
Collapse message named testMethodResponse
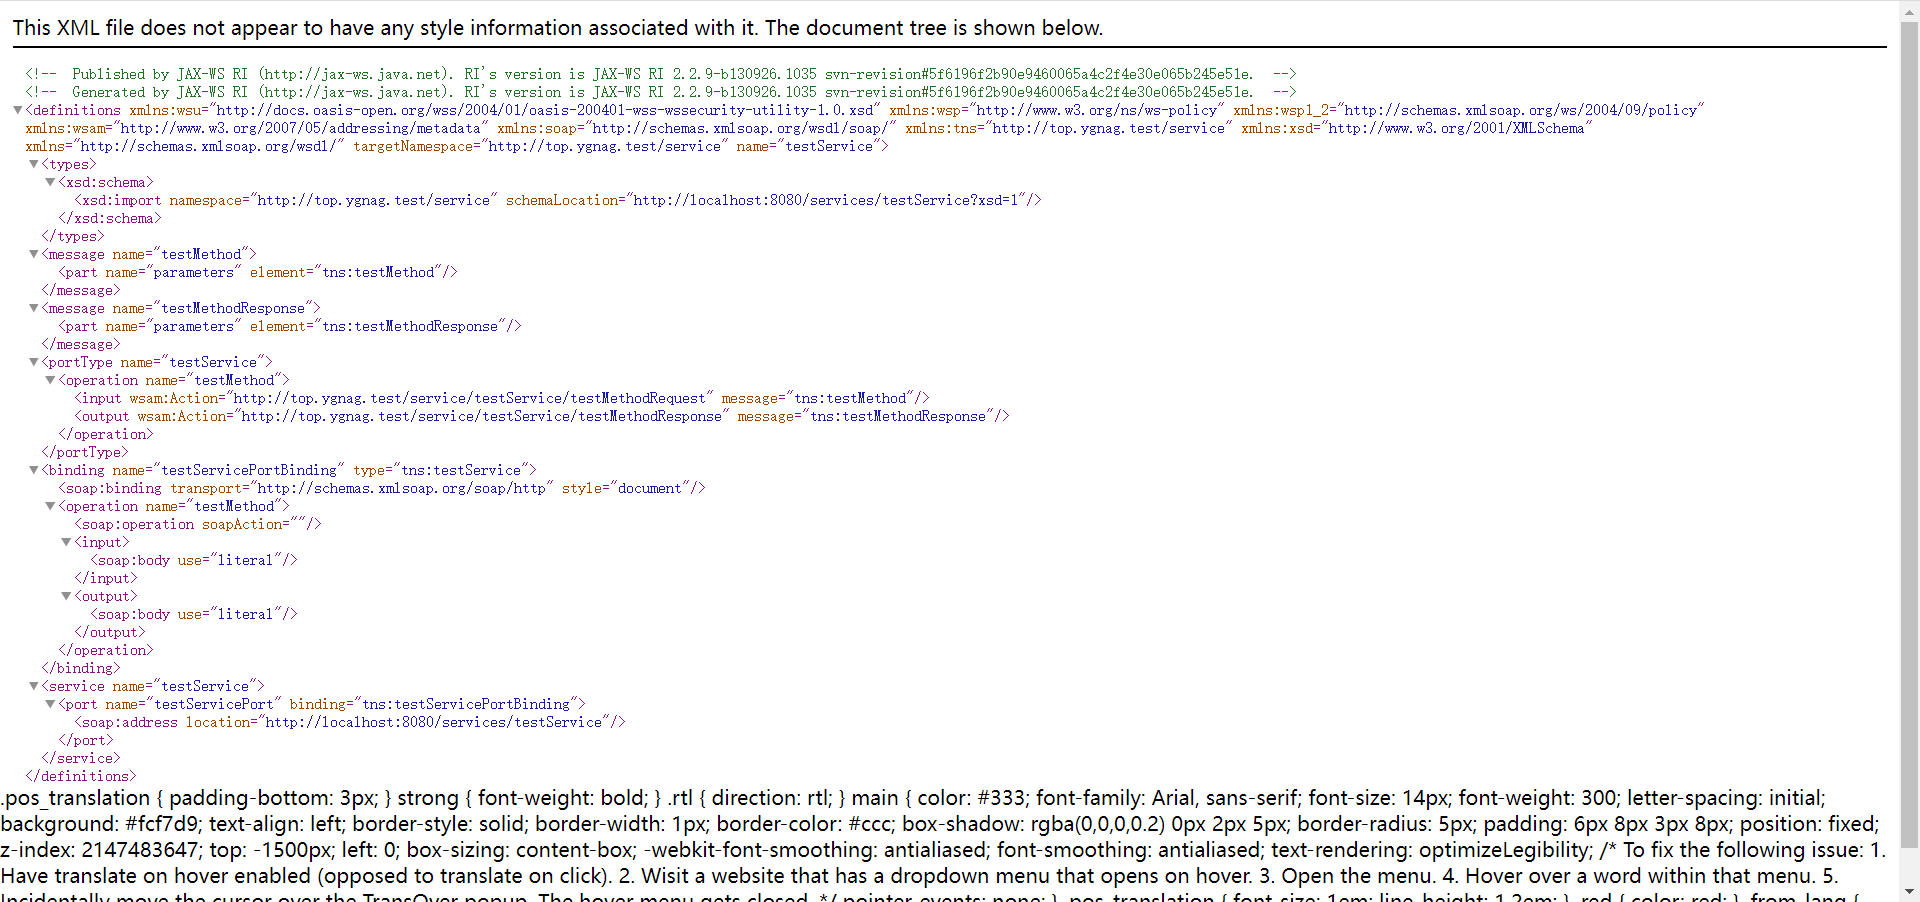(x=34, y=308)
